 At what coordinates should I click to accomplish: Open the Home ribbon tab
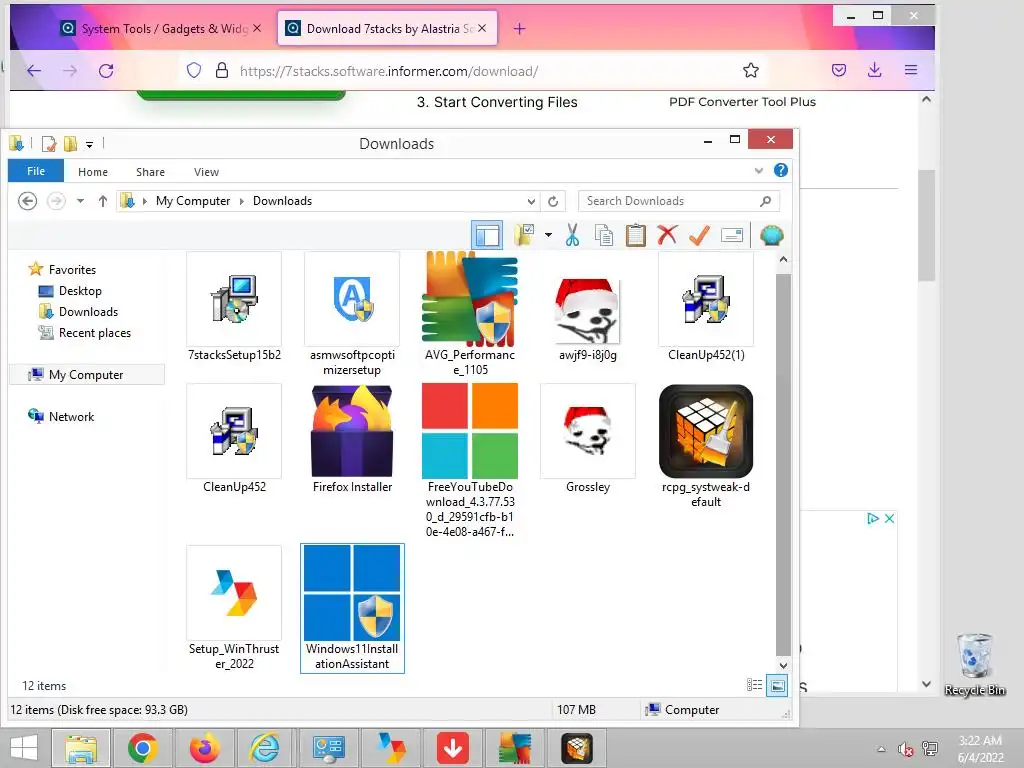[x=93, y=172]
